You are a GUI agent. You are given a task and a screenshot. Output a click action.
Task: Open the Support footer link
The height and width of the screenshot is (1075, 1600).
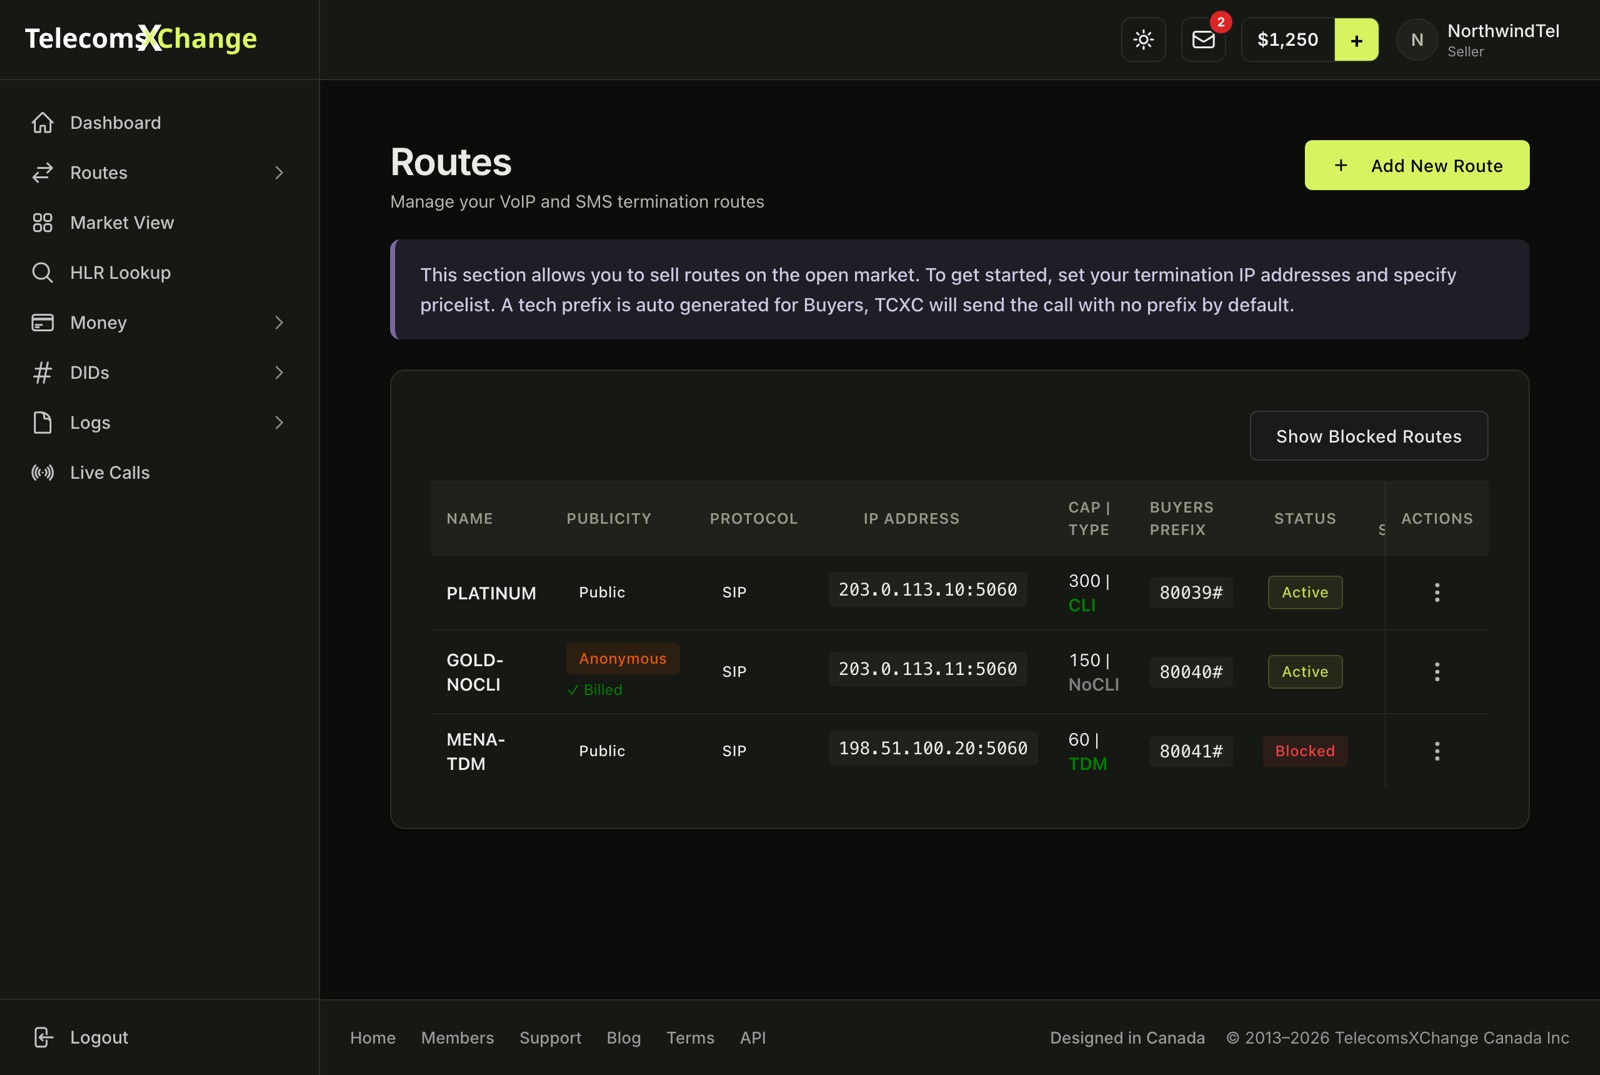[x=550, y=1038]
